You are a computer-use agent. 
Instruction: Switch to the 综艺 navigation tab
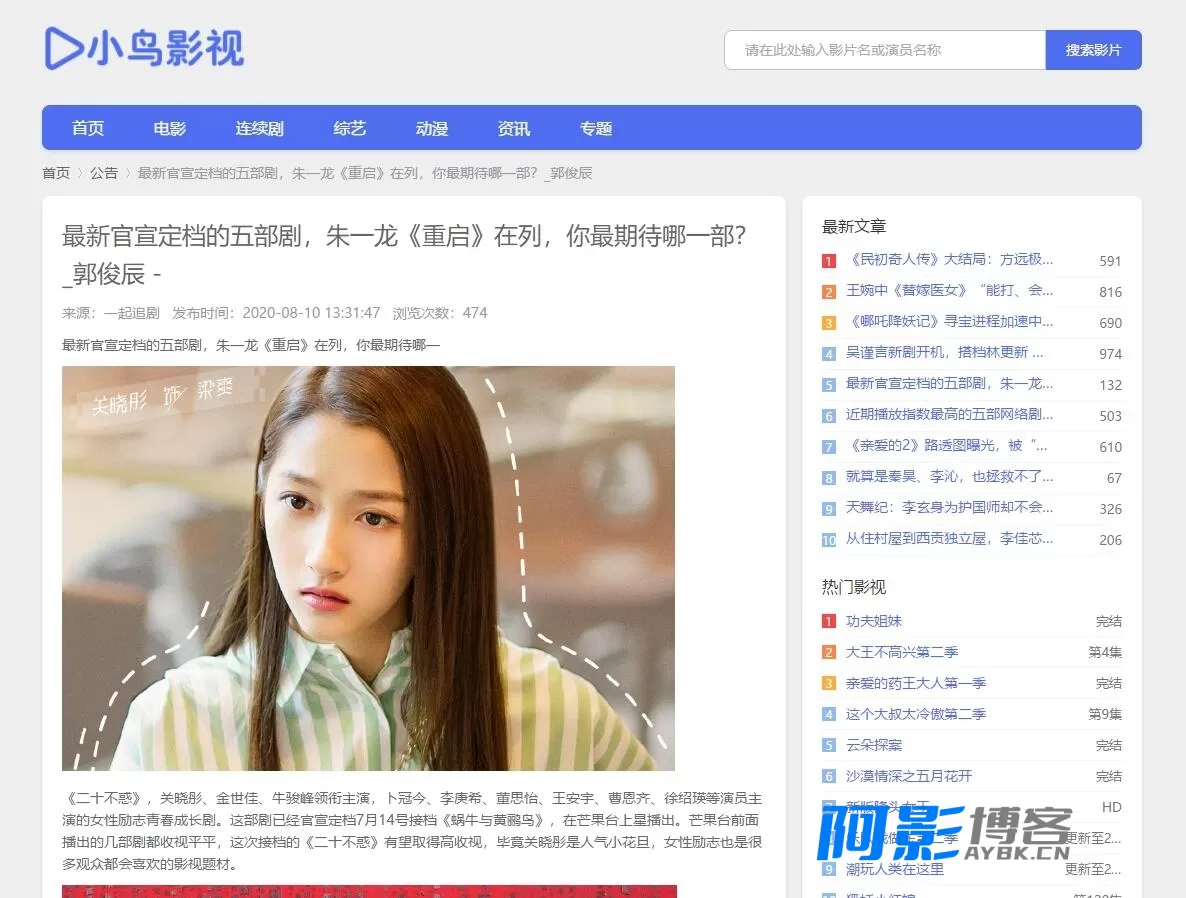click(349, 128)
